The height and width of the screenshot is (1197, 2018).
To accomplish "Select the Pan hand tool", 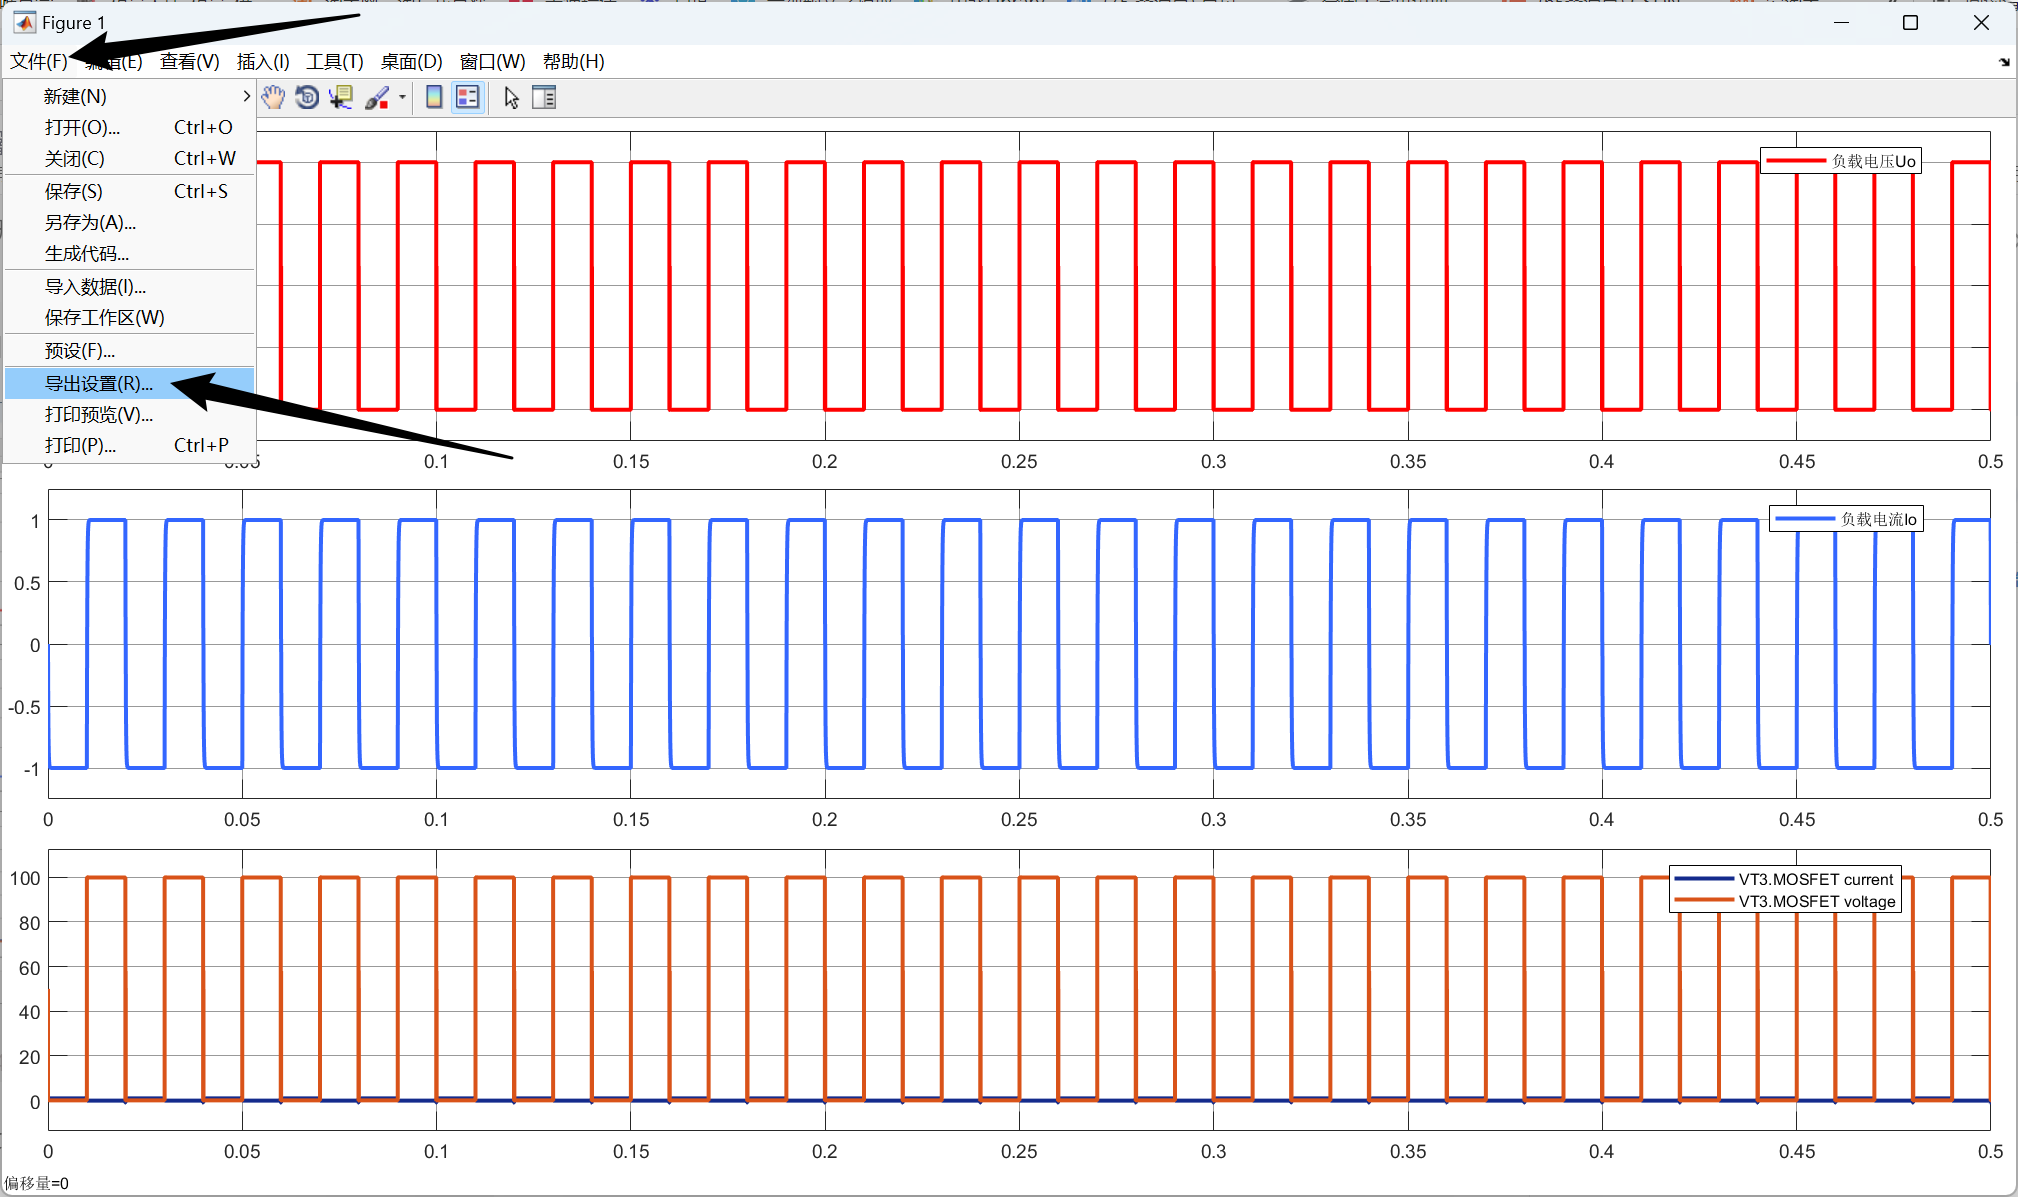I will 273,97.
